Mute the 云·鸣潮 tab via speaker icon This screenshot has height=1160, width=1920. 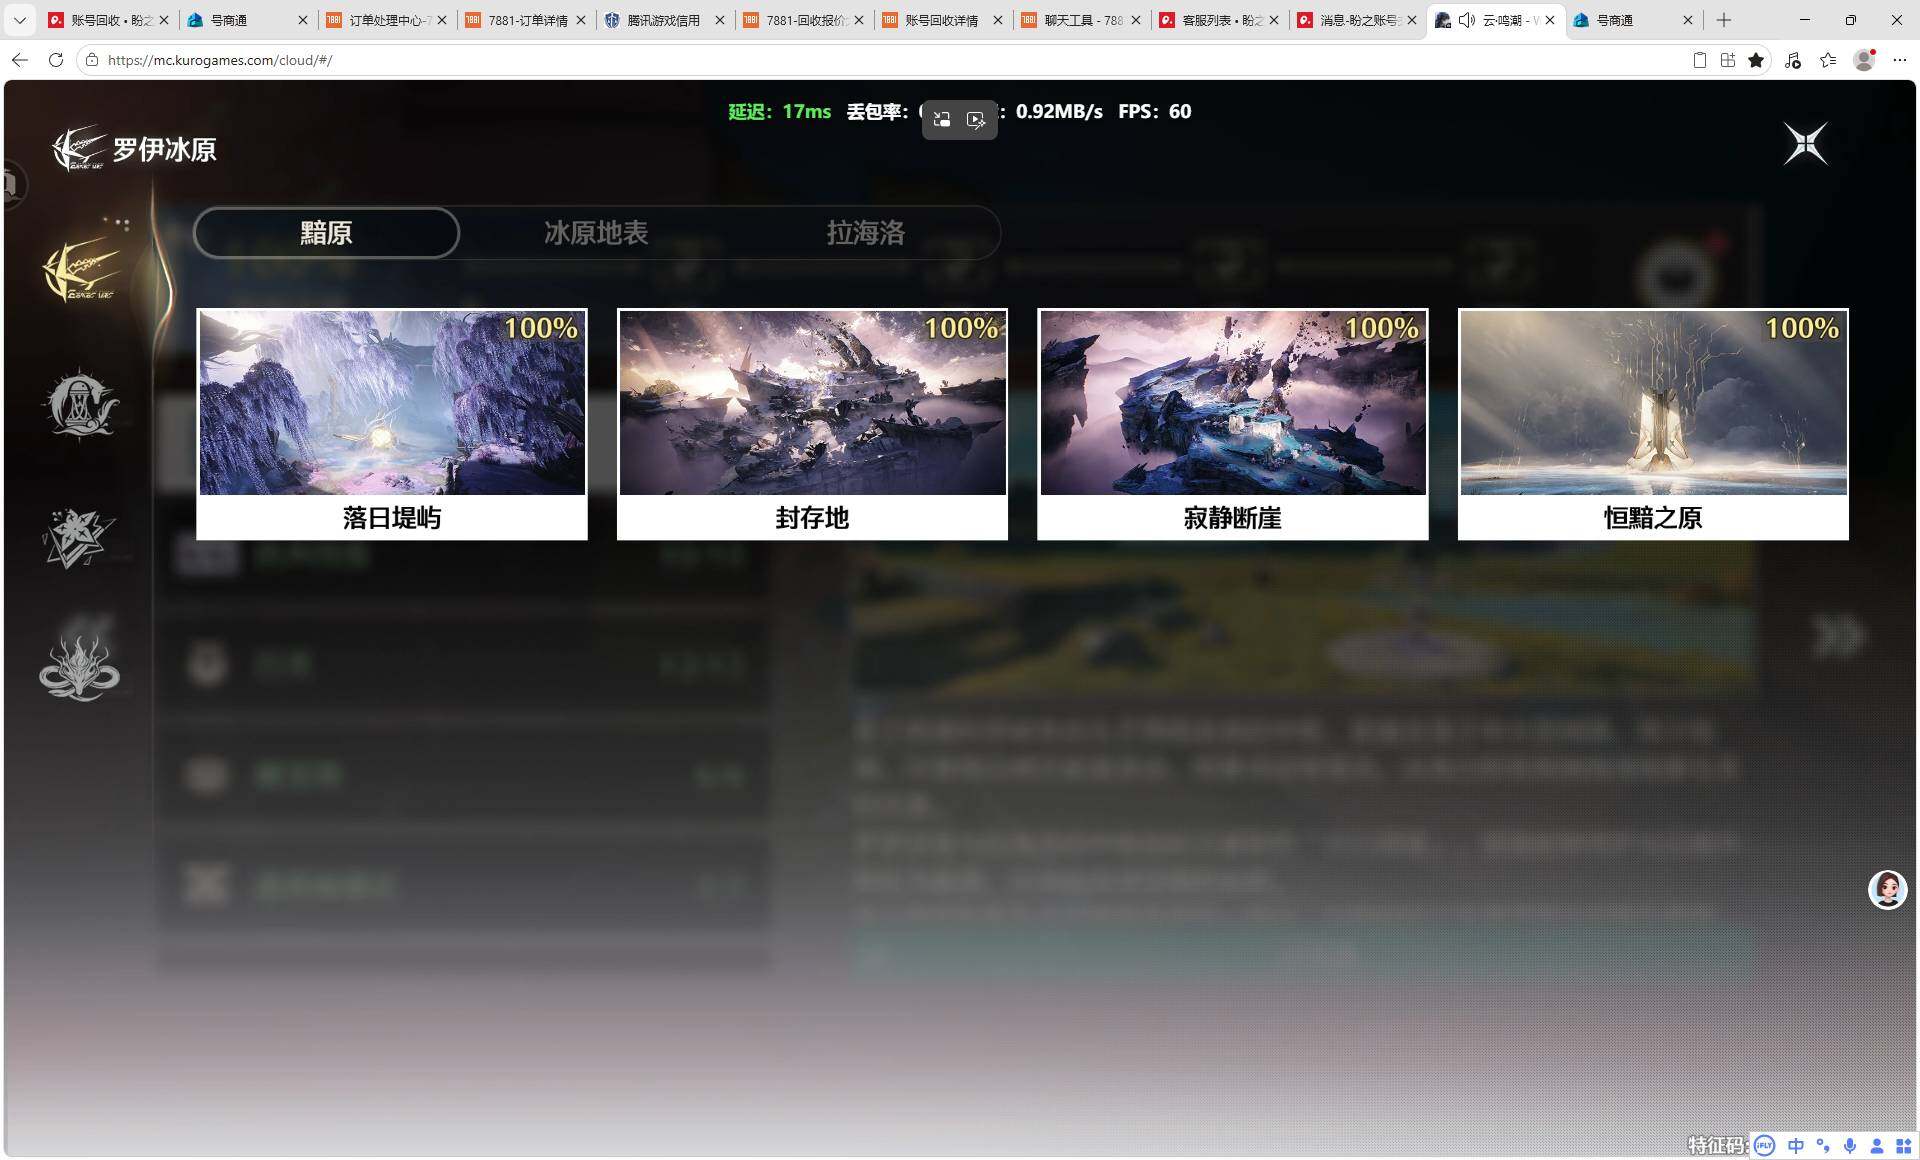(x=1467, y=20)
